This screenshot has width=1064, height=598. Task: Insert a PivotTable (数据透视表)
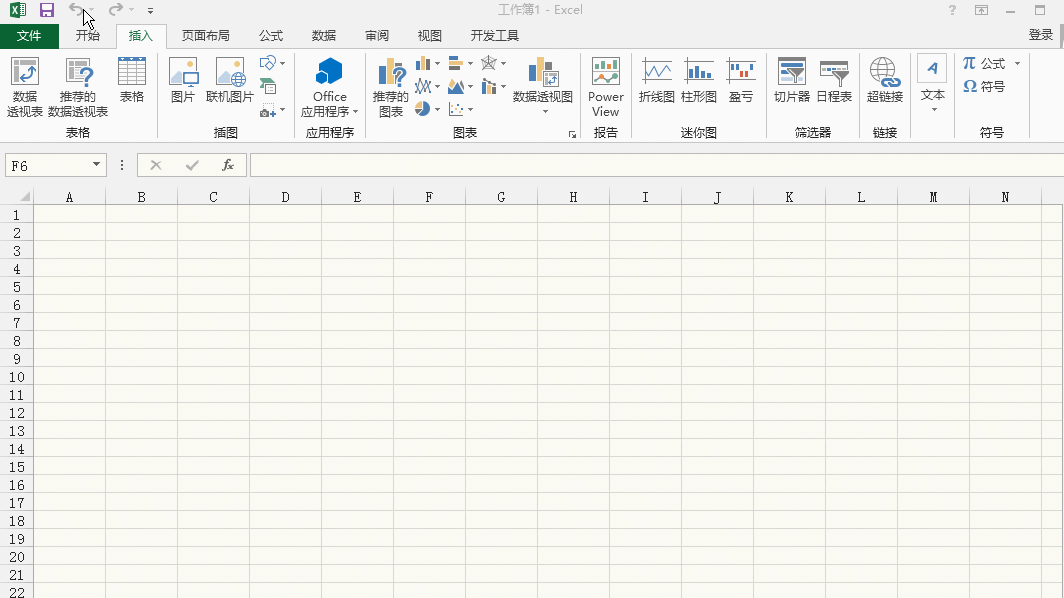[25, 88]
